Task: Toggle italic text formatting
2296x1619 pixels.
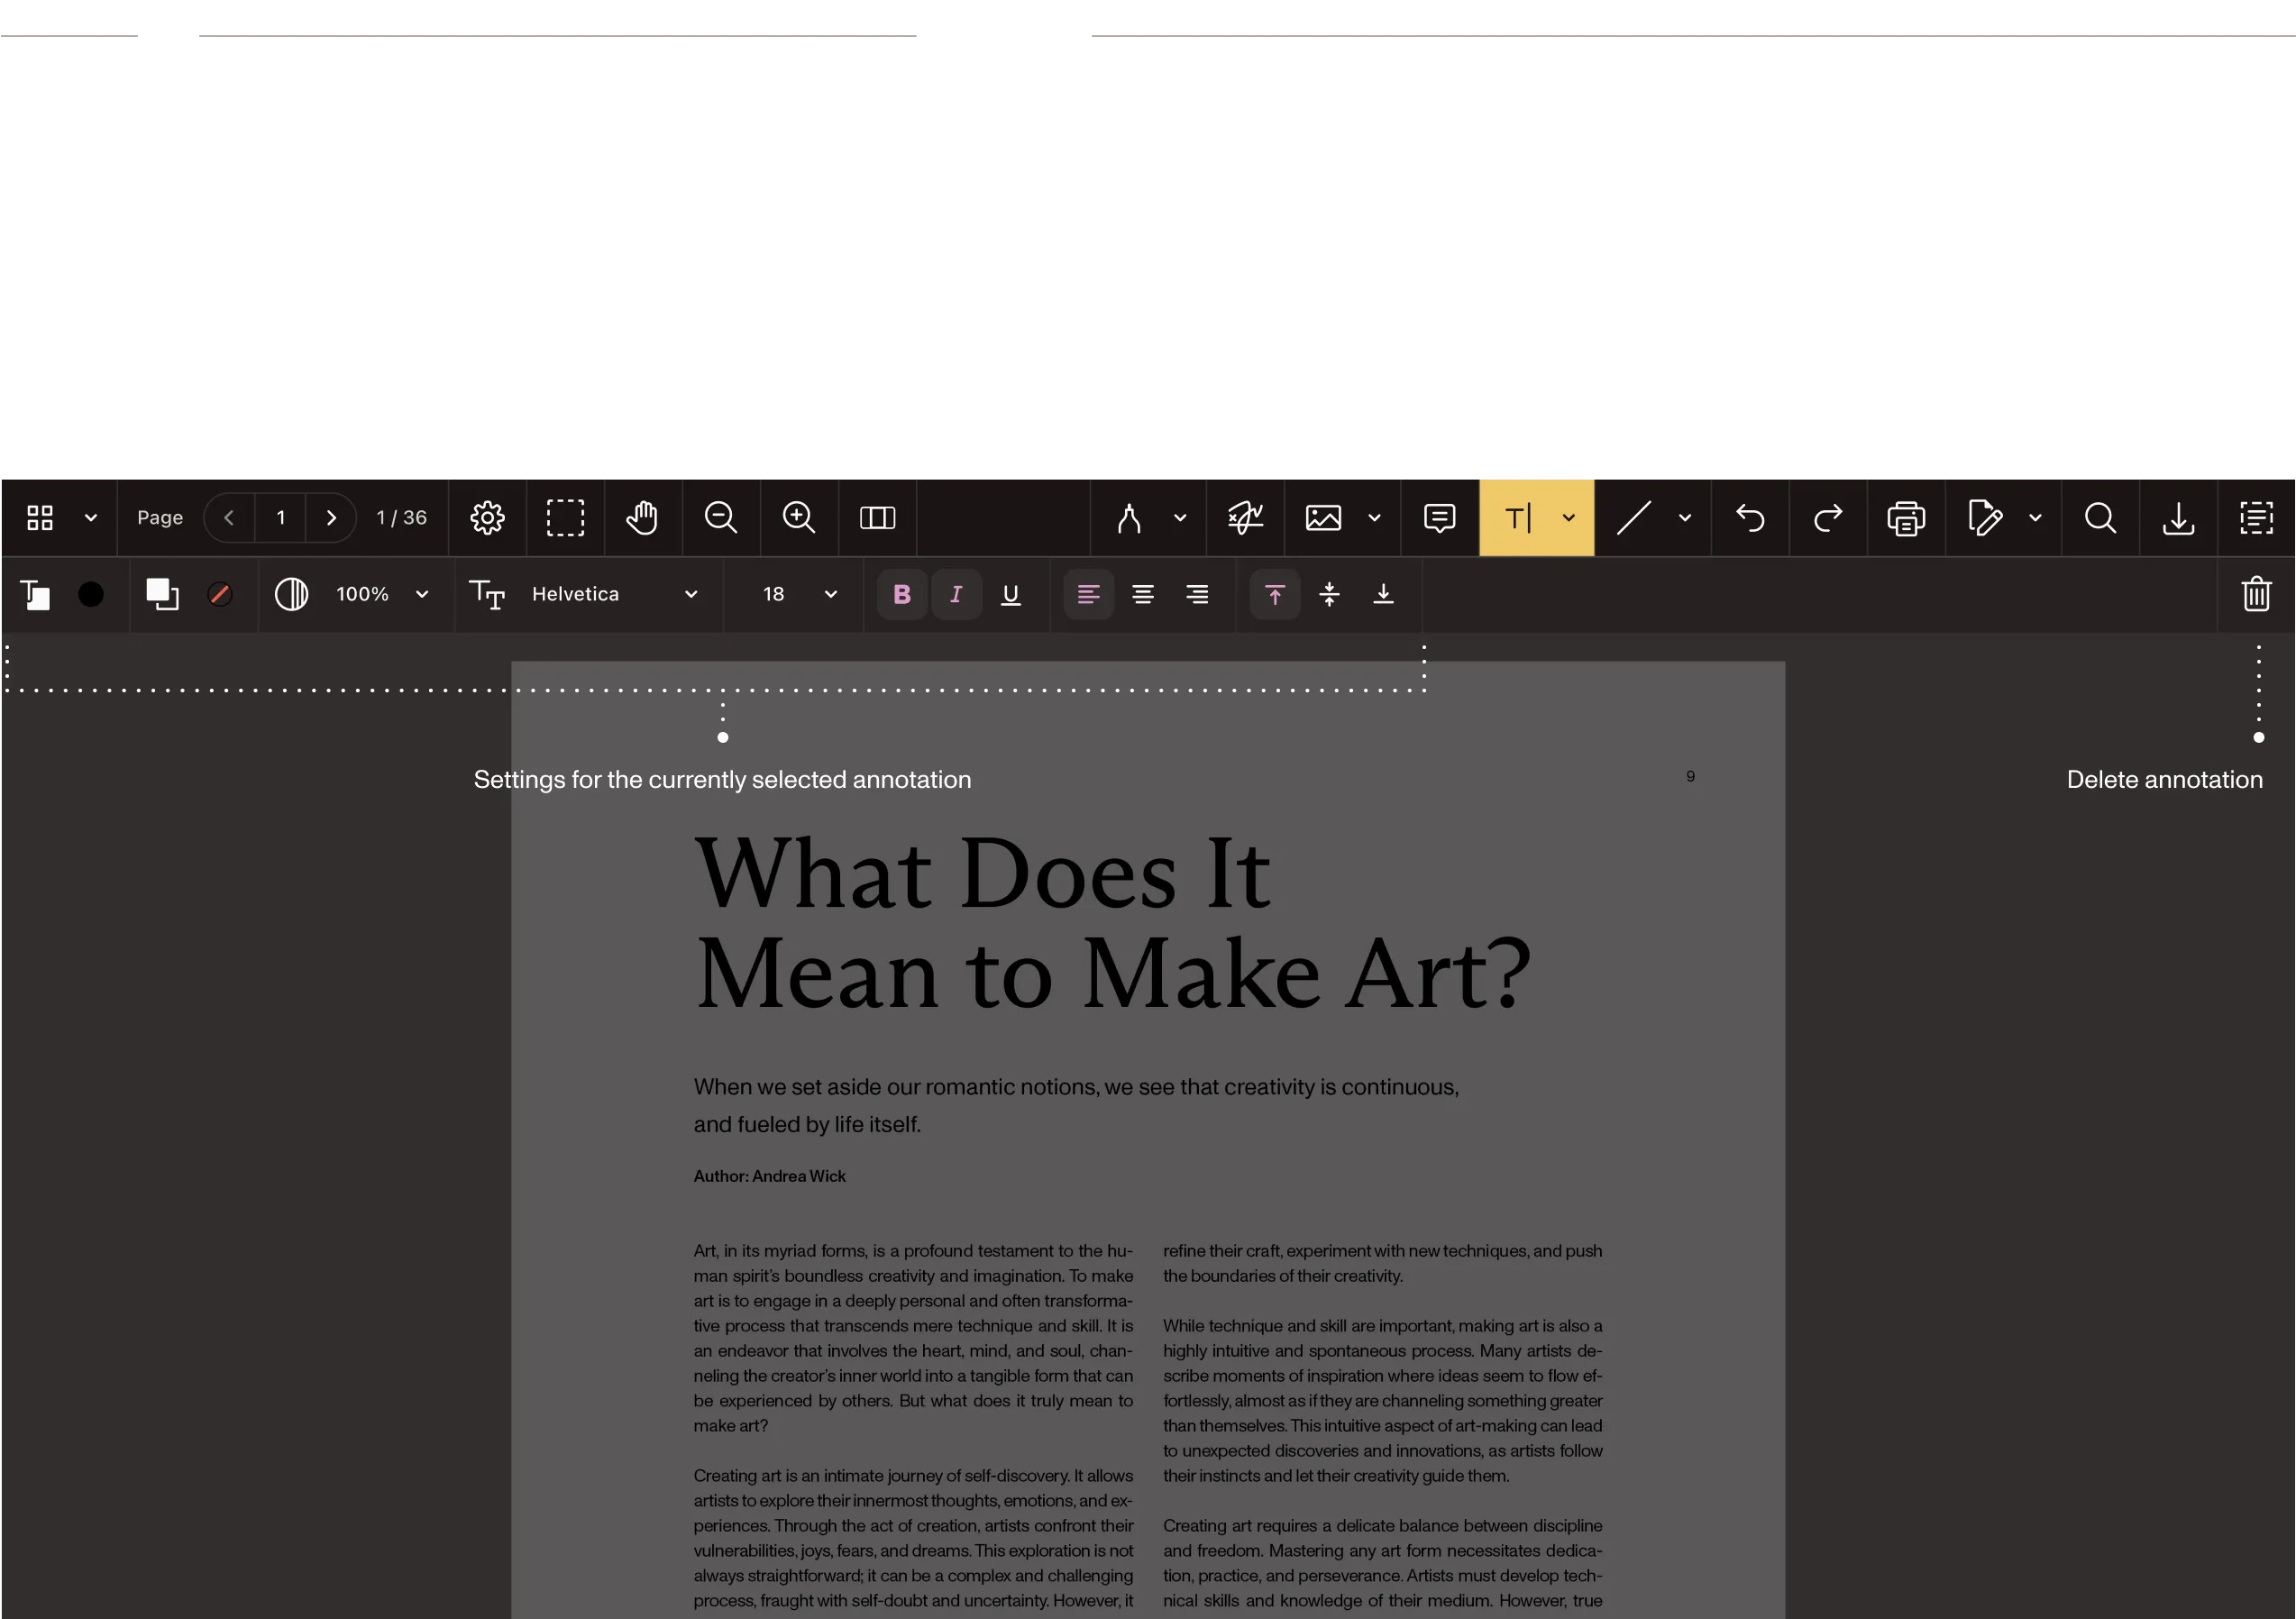Action: tap(956, 595)
